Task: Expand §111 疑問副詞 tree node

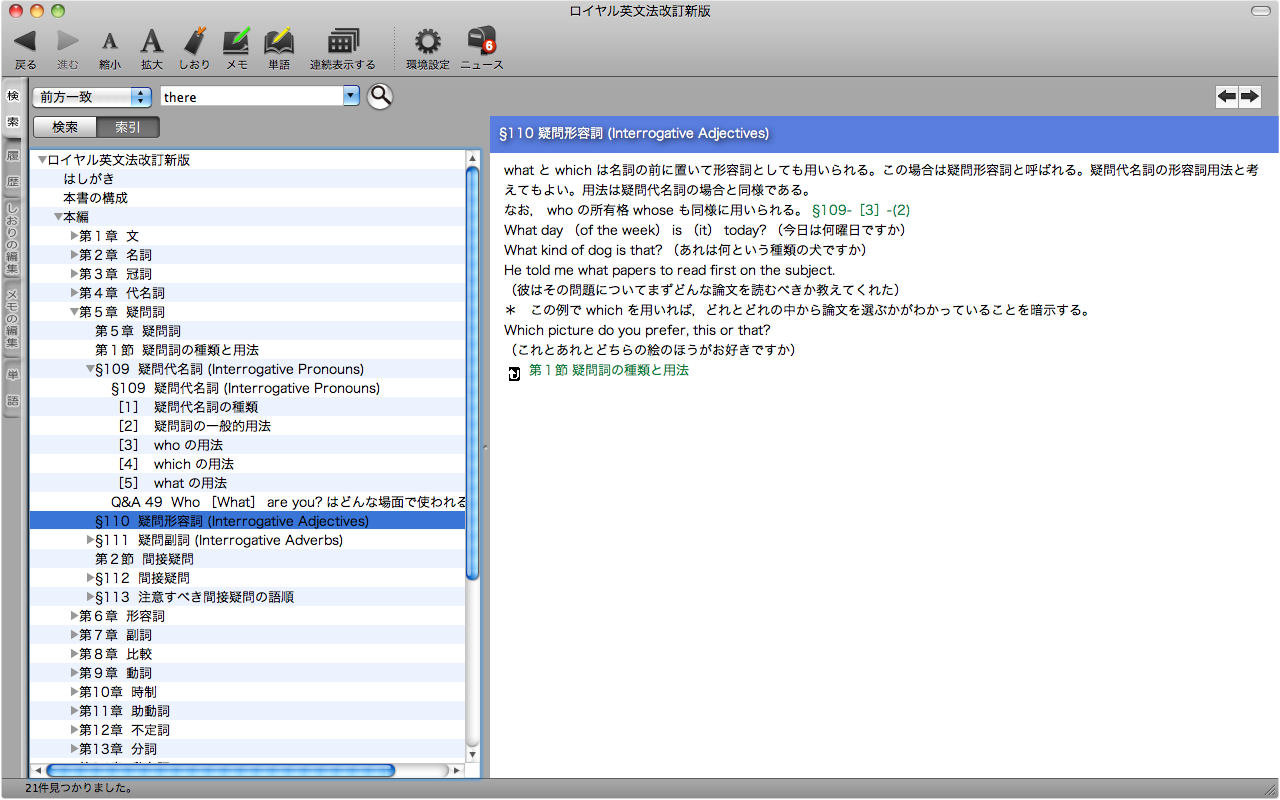Action: point(90,540)
